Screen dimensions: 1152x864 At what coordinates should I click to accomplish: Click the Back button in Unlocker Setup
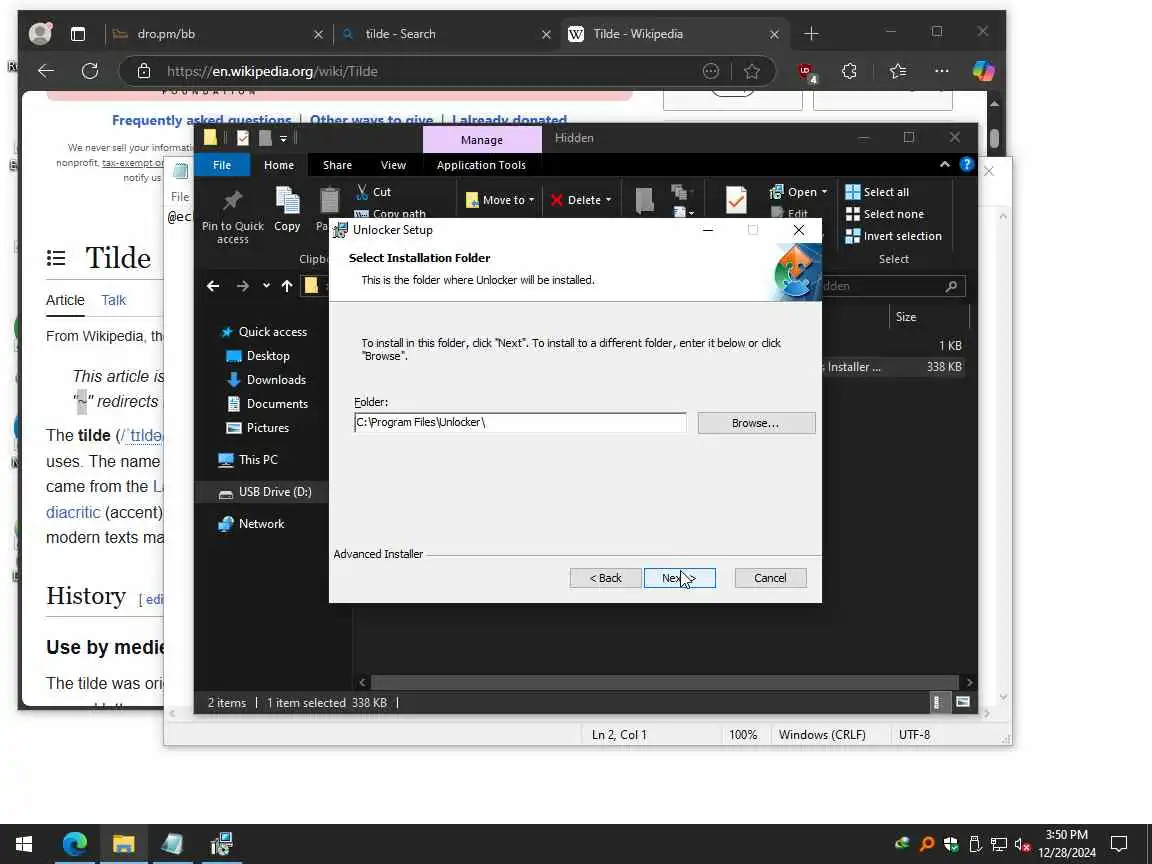click(605, 578)
